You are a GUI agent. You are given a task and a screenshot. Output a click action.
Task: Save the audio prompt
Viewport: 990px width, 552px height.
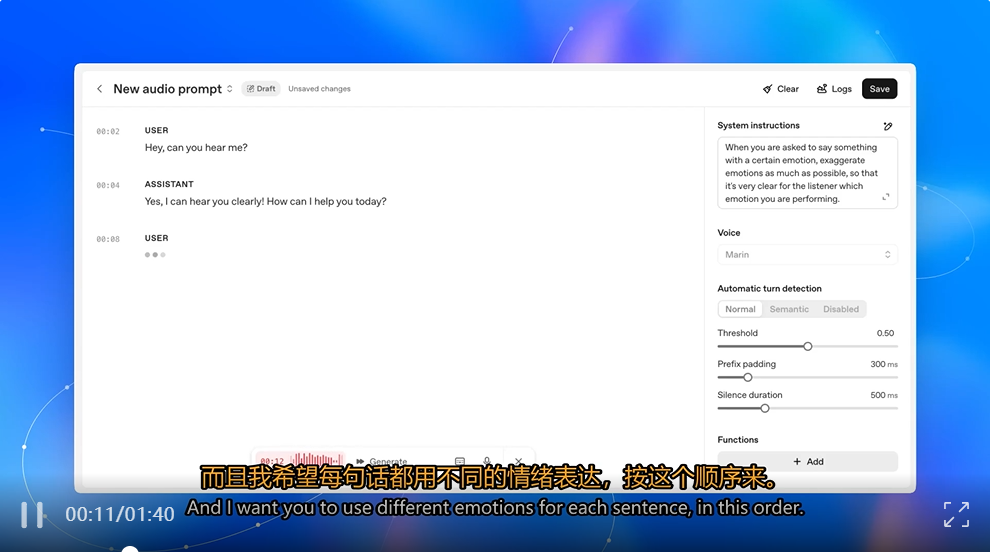[879, 89]
